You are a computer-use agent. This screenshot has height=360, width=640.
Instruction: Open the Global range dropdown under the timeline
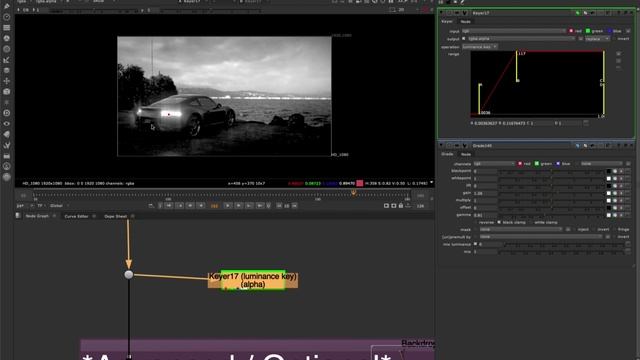pos(59,206)
